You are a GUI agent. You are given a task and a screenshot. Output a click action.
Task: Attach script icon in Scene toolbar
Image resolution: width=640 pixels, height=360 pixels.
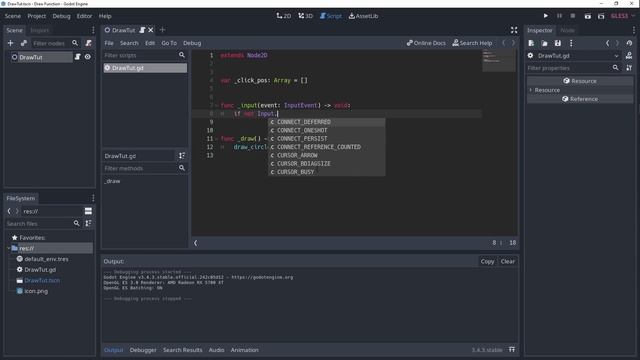click(x=89, y=43)
